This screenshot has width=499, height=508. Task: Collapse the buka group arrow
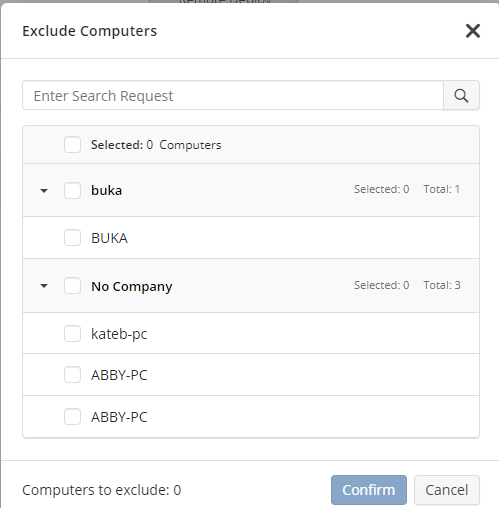44,191
